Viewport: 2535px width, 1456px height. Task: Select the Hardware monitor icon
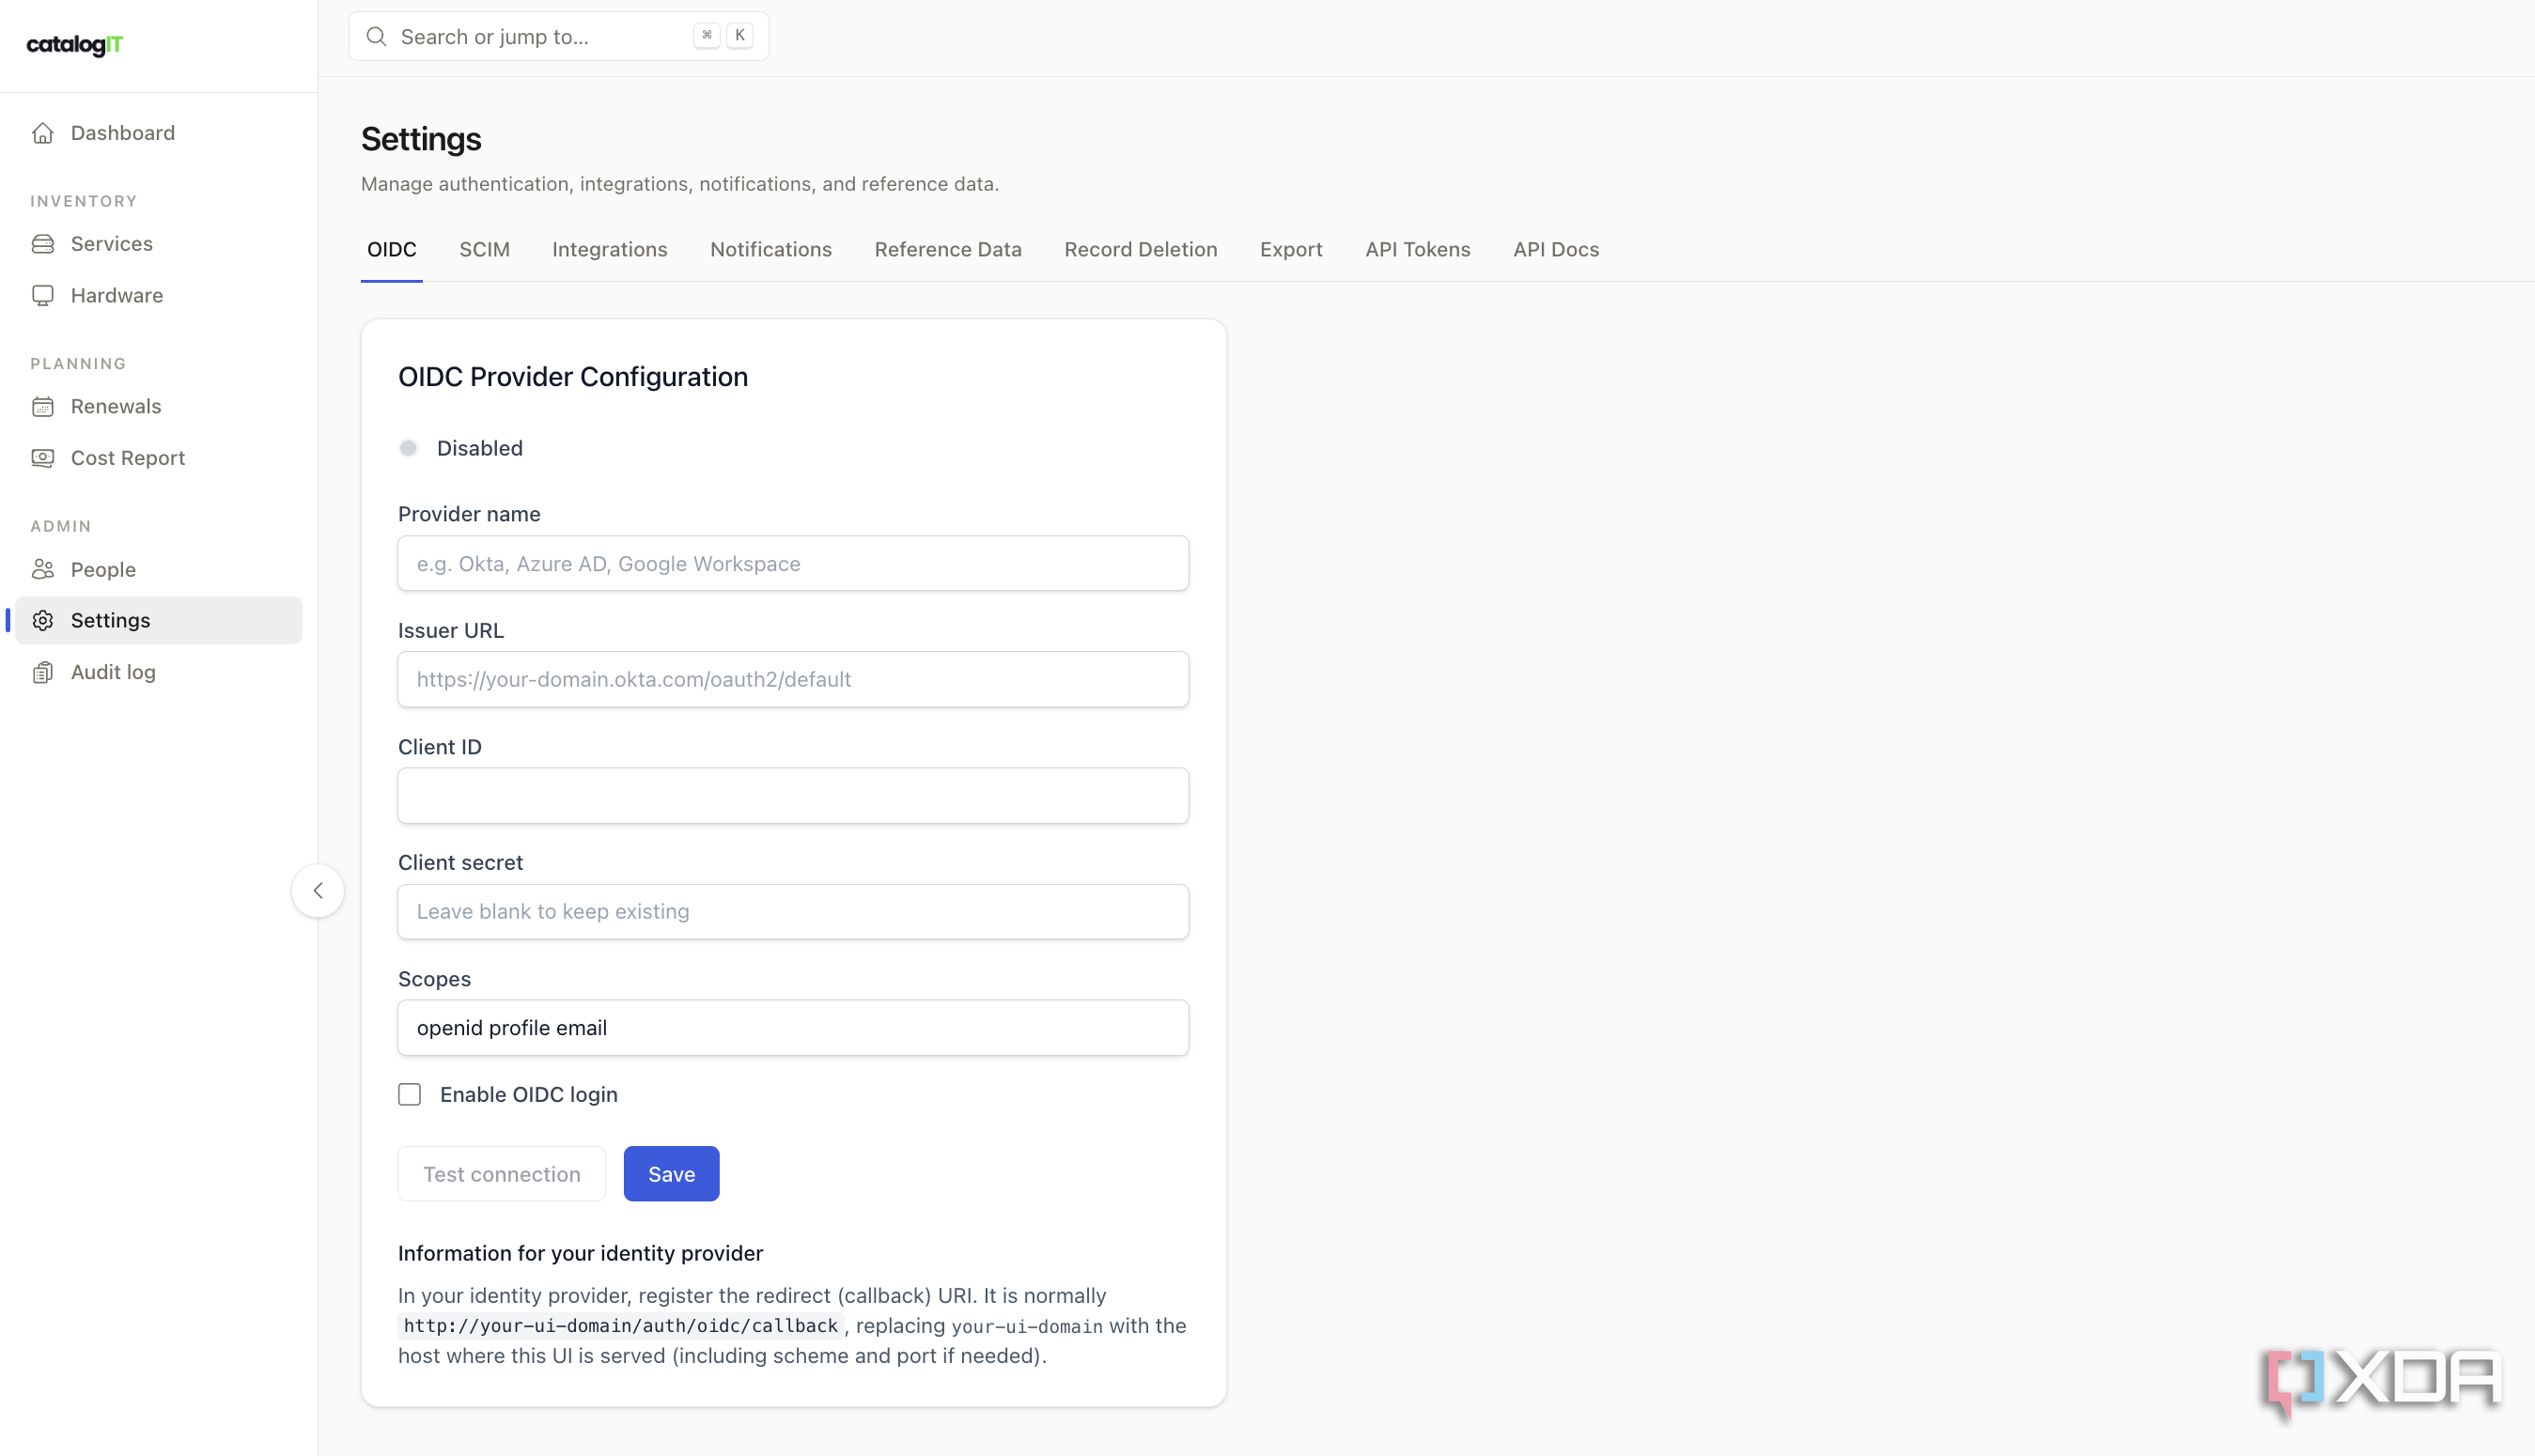pos(43,296)
